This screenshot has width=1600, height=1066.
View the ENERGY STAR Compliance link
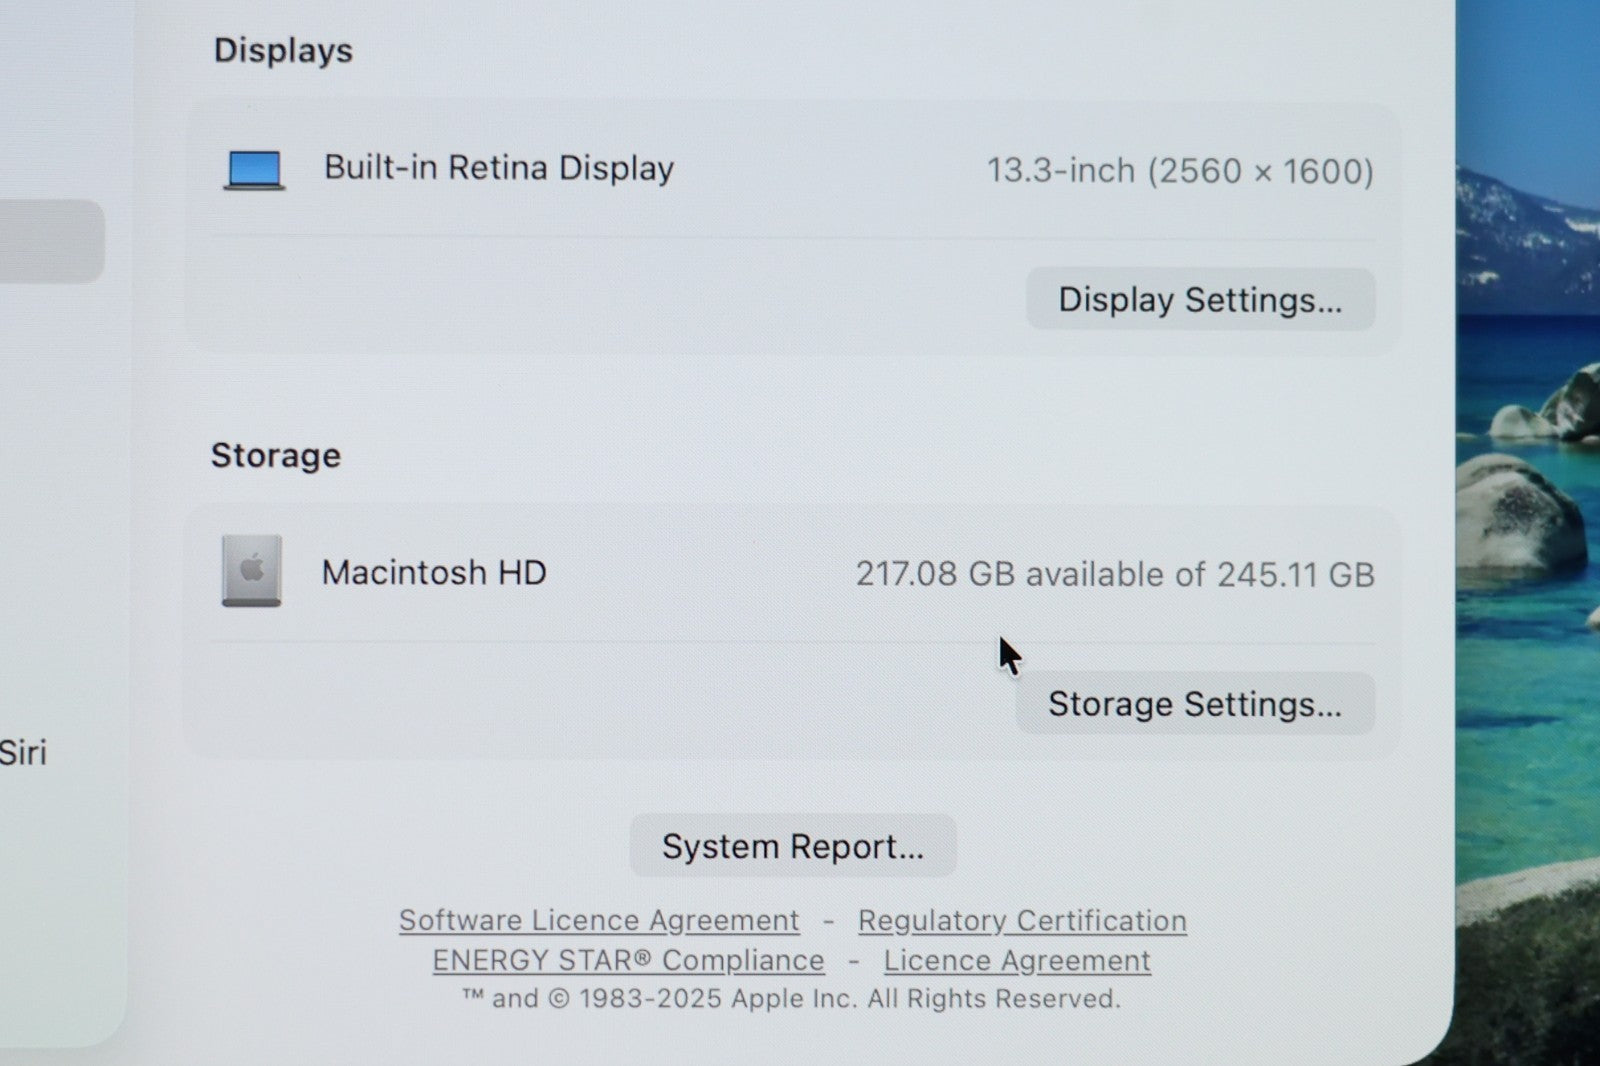pyautogui.click(x=628, y=960)
